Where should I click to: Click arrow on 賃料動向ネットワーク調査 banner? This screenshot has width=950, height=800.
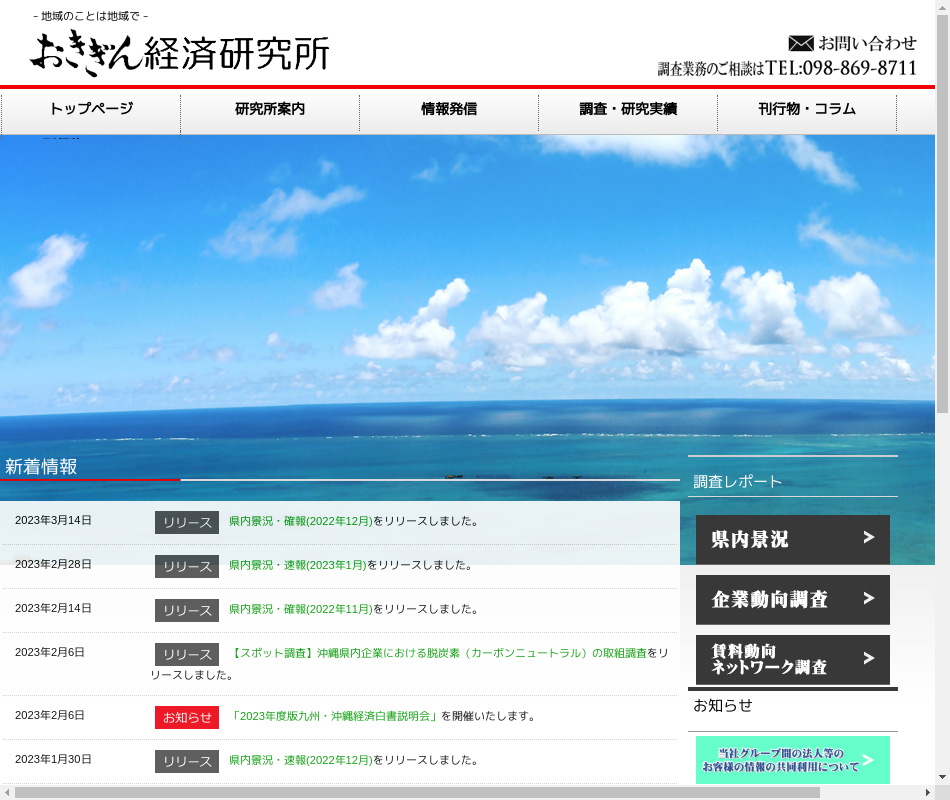pyautogui.click(x=868, y=658)
